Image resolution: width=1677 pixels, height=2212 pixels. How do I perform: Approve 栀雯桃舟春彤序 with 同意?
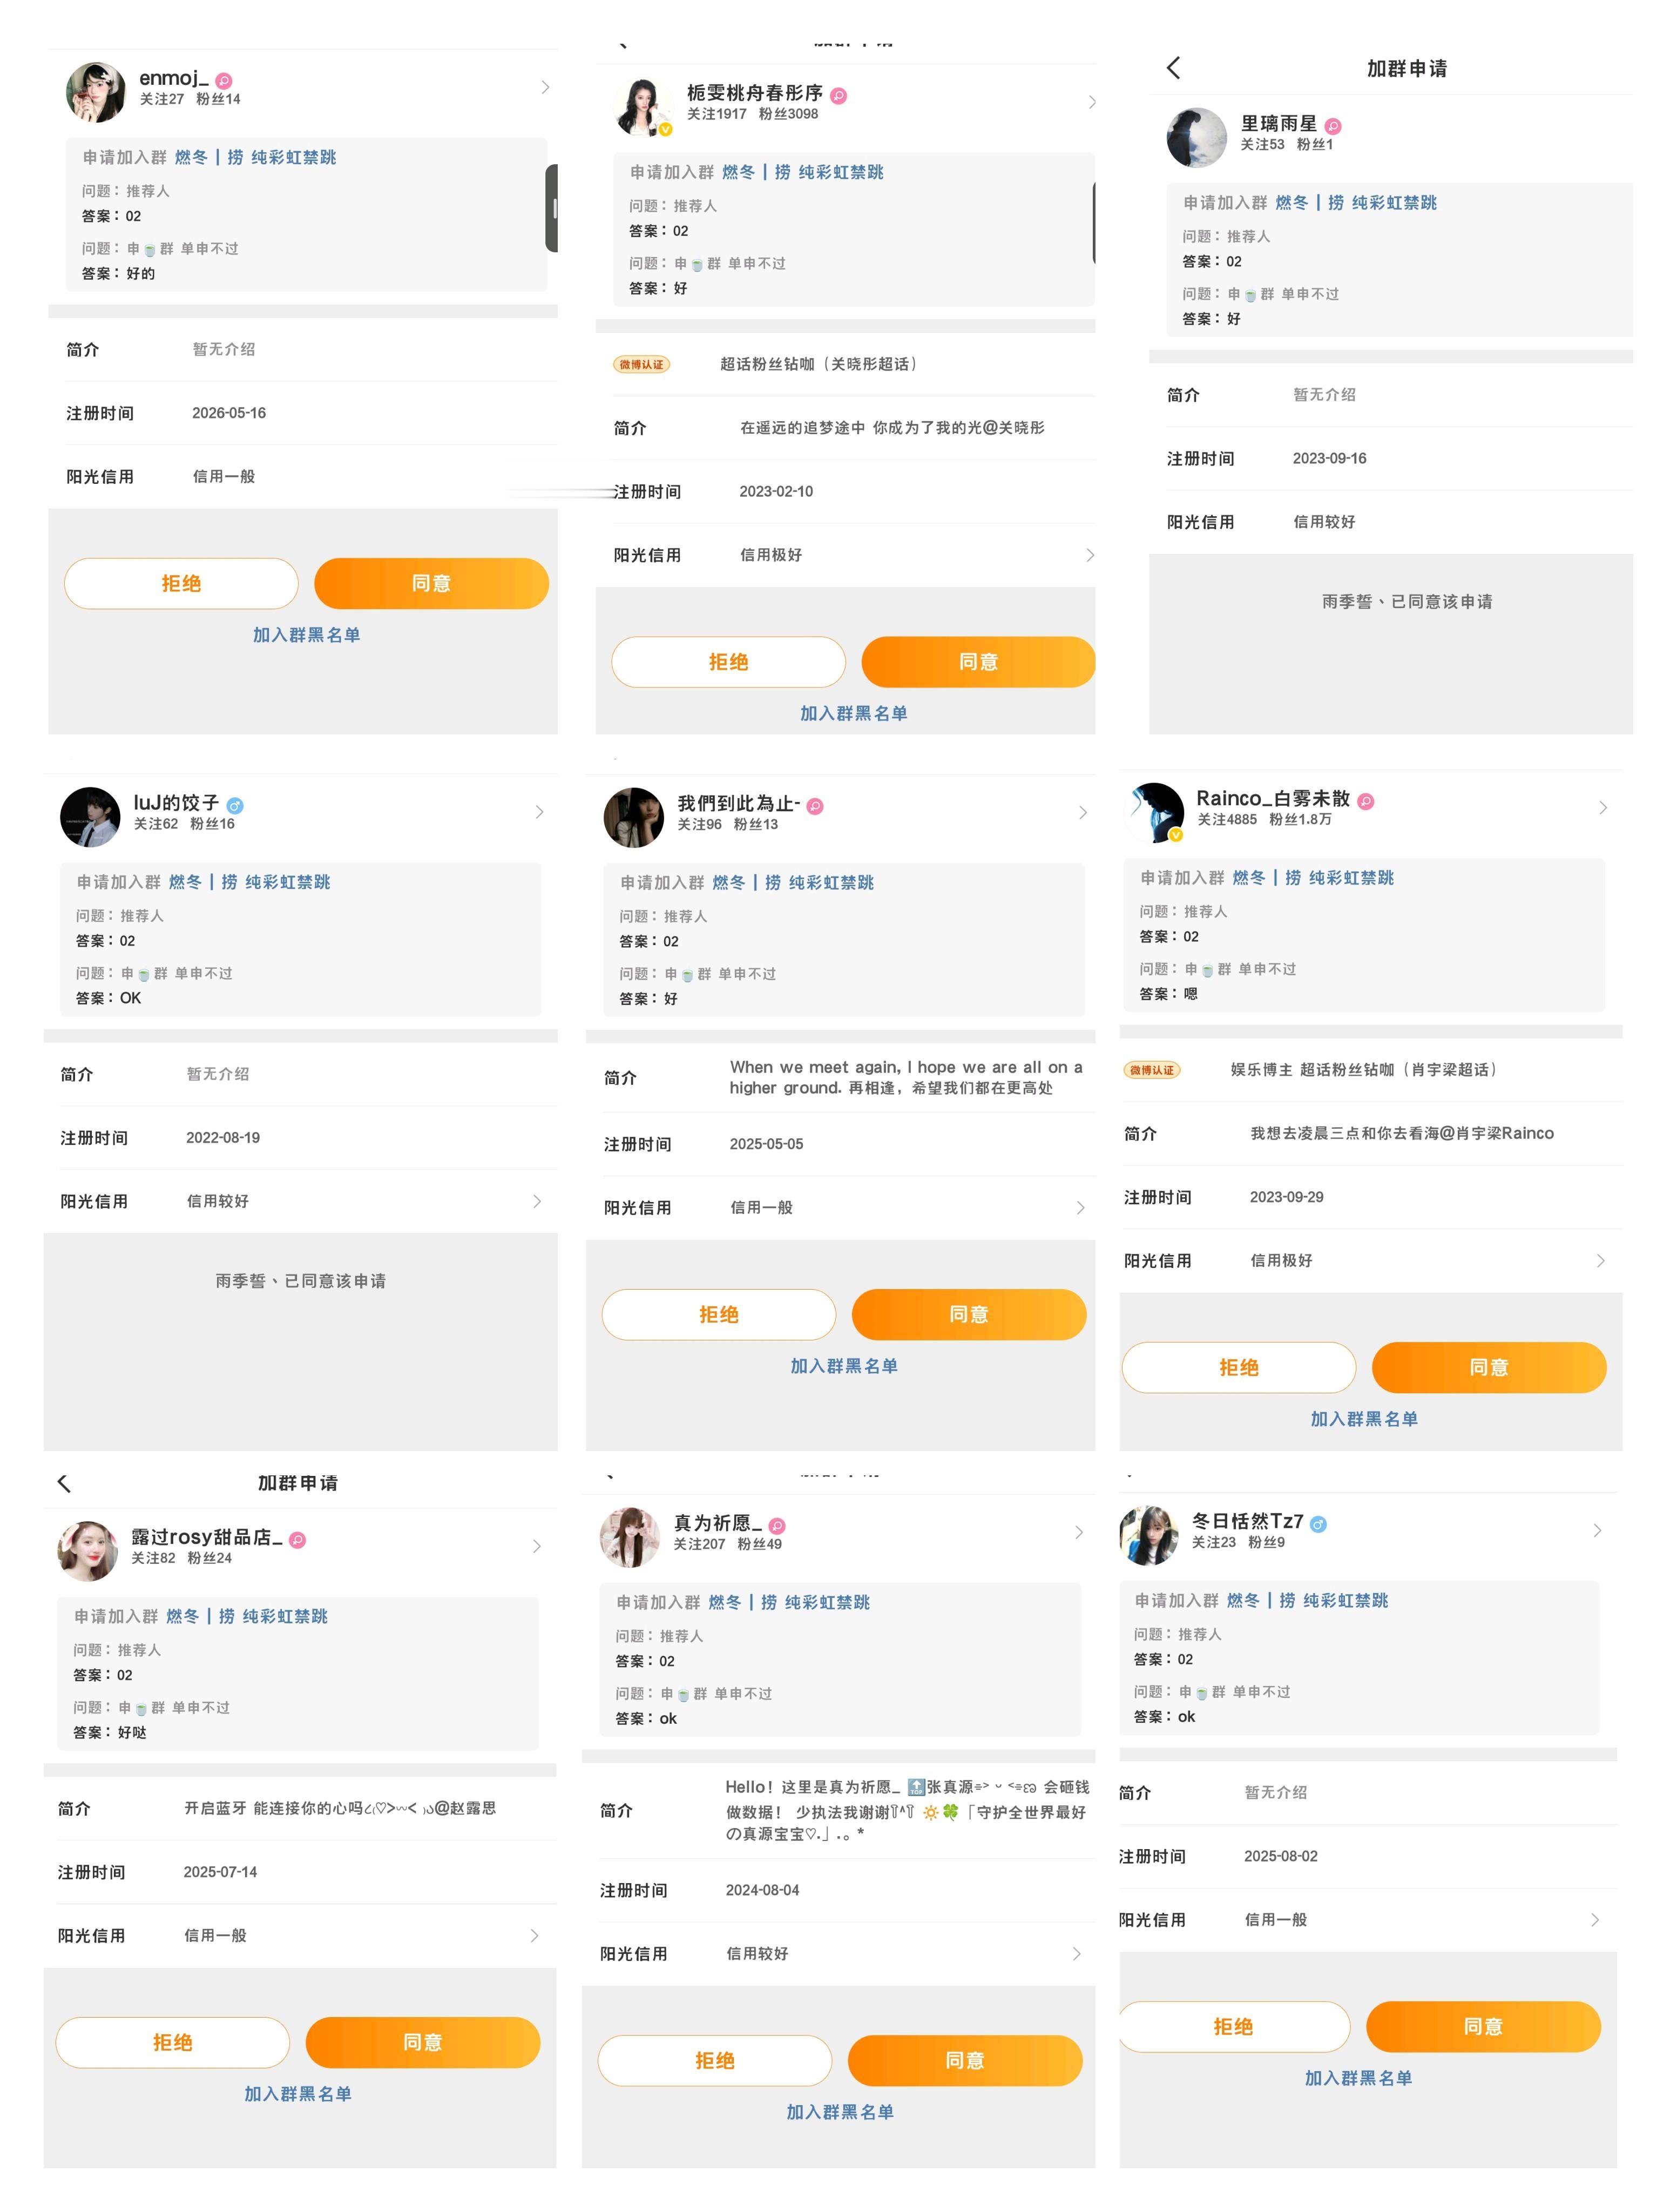(978, 662)
